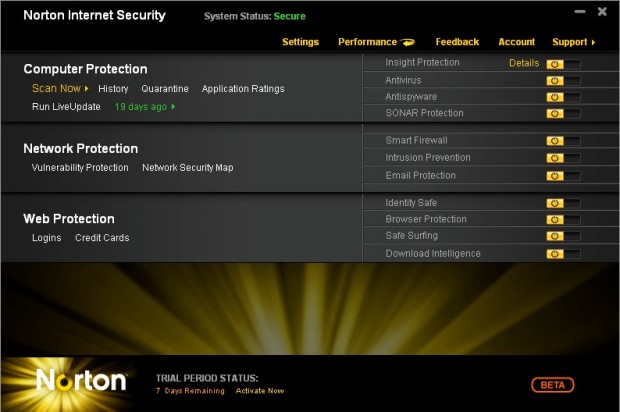Open Credit Cards

102,238
